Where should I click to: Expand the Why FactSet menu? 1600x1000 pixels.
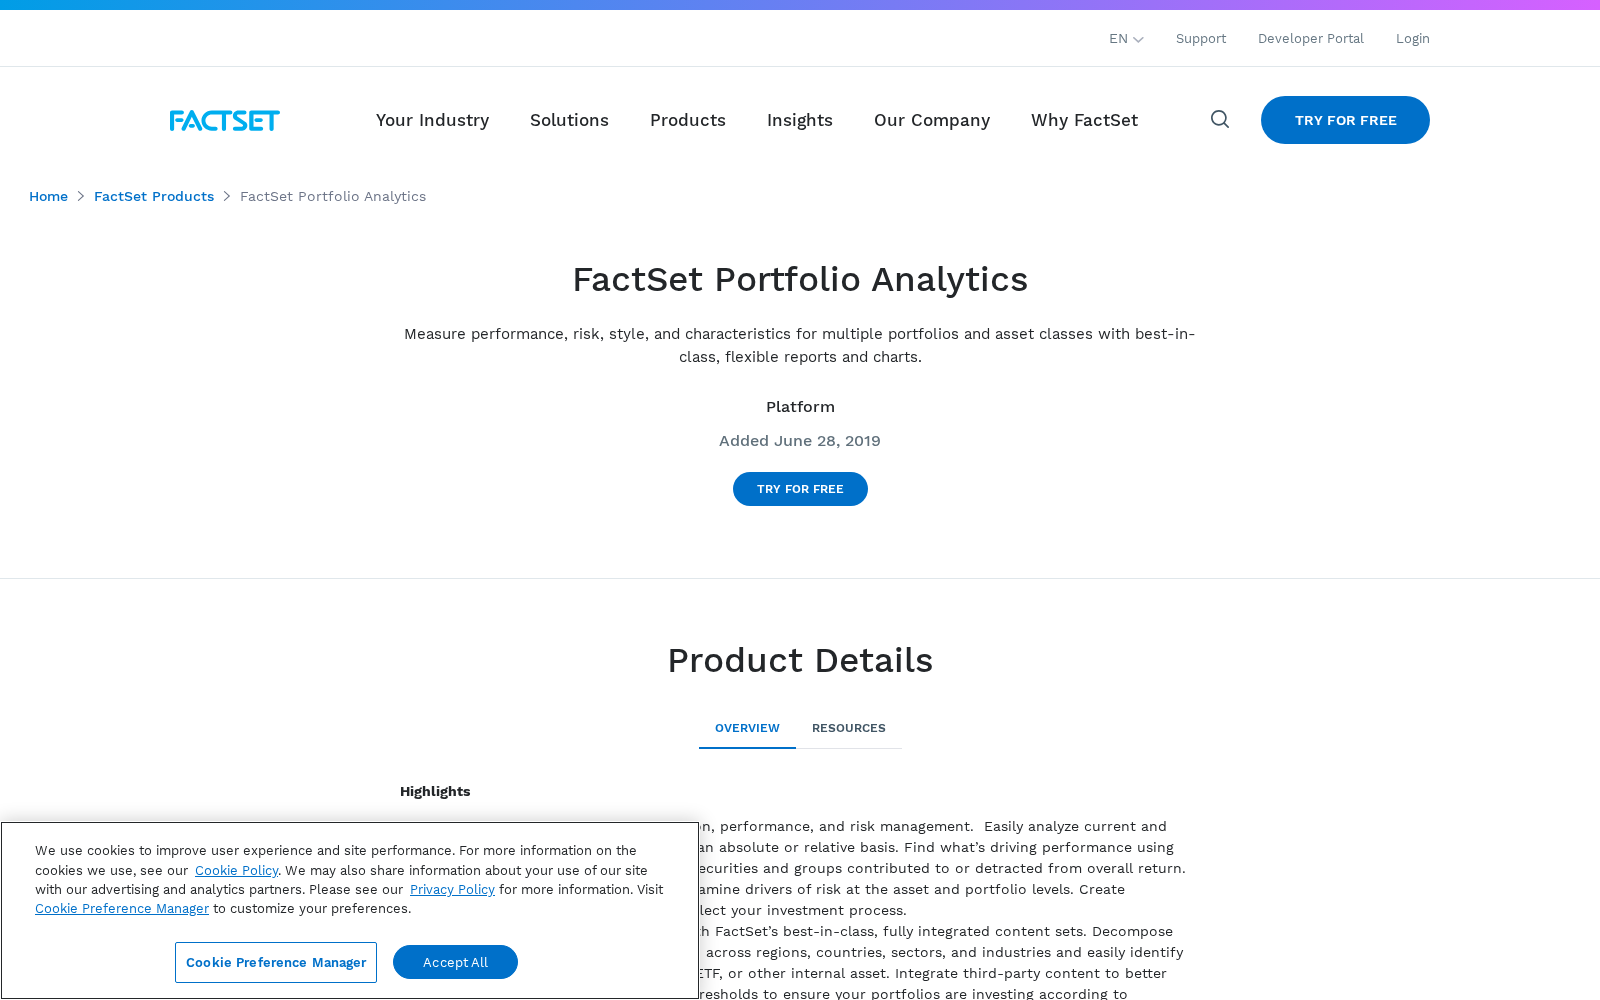1084,120
